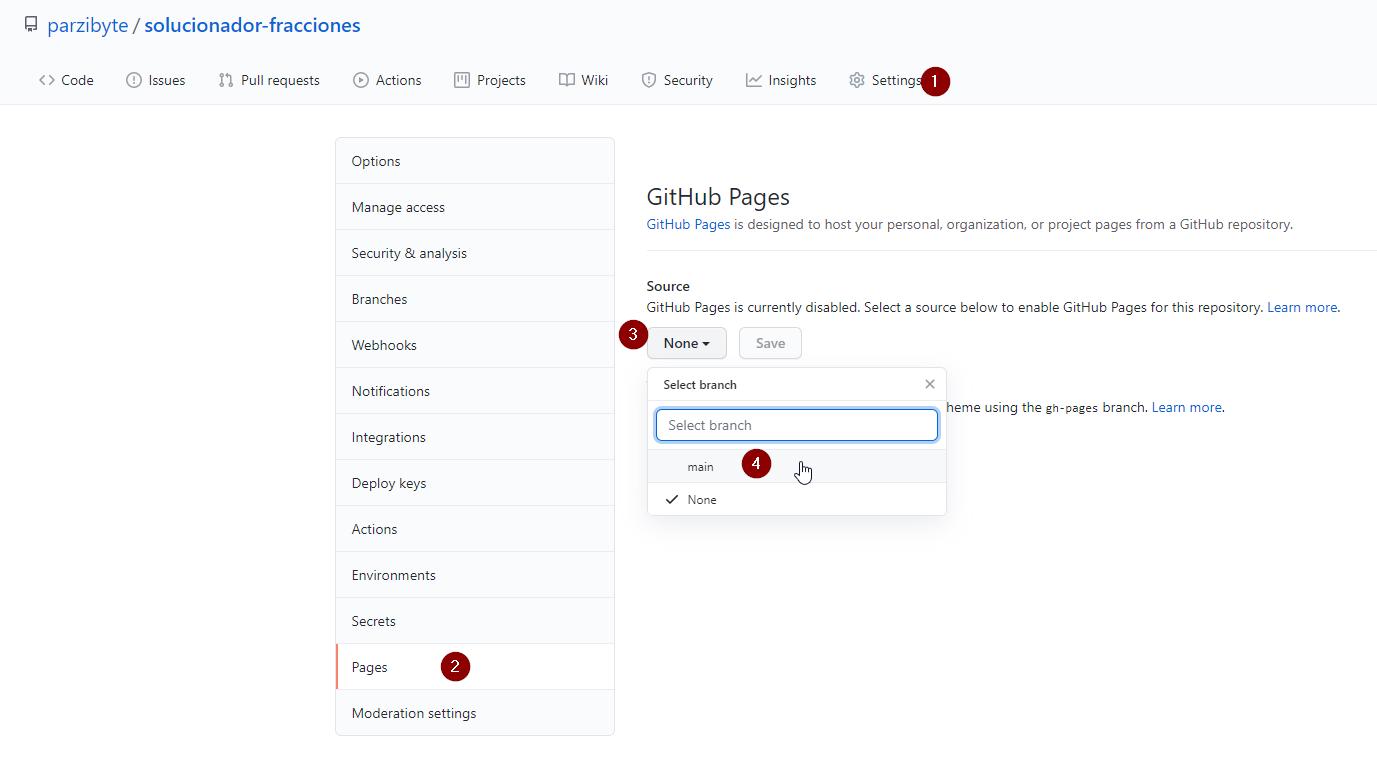
Task: Select the None branch option
Action: coord(797,499)
